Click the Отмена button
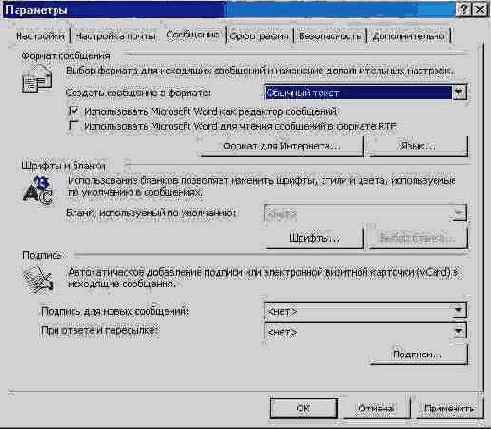 click(376, 408)
